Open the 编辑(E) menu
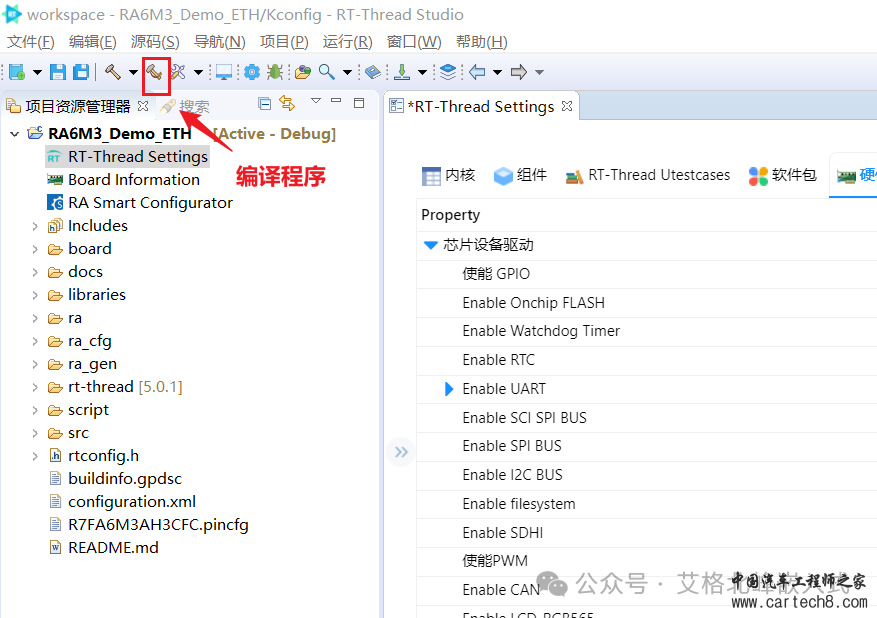The height and width of the screenshot is (618, 877). click(x=93, y=42)
